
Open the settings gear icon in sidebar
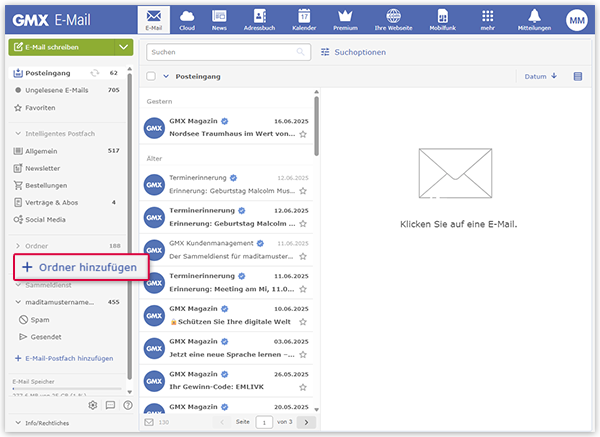pos(93,405)
